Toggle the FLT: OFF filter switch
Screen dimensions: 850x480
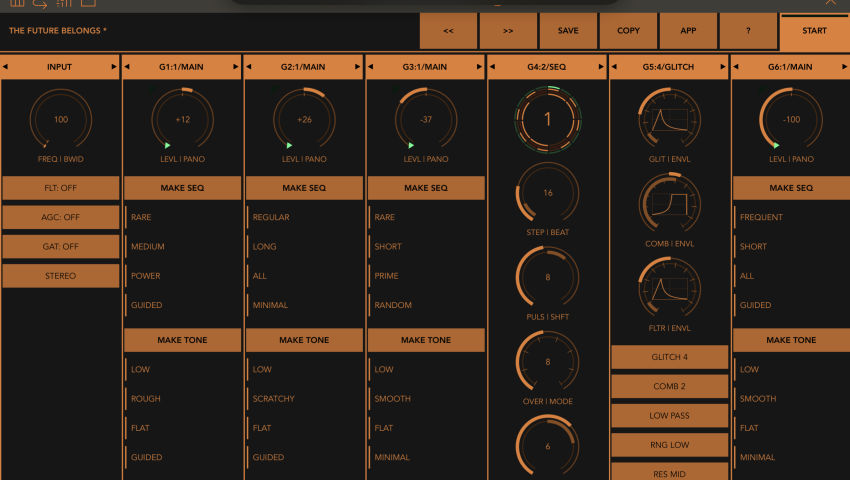pyautogui.click(x=61, y=188)
